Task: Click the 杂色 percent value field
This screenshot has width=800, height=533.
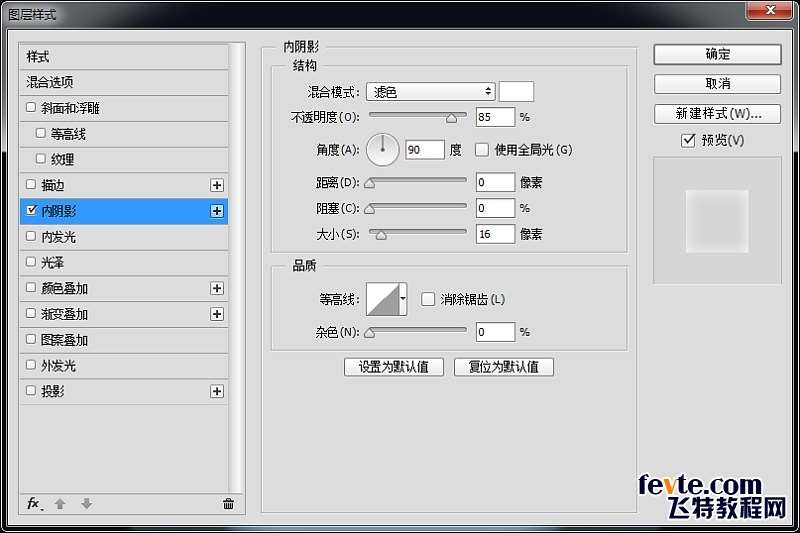Action: click(x=495, y=332)
